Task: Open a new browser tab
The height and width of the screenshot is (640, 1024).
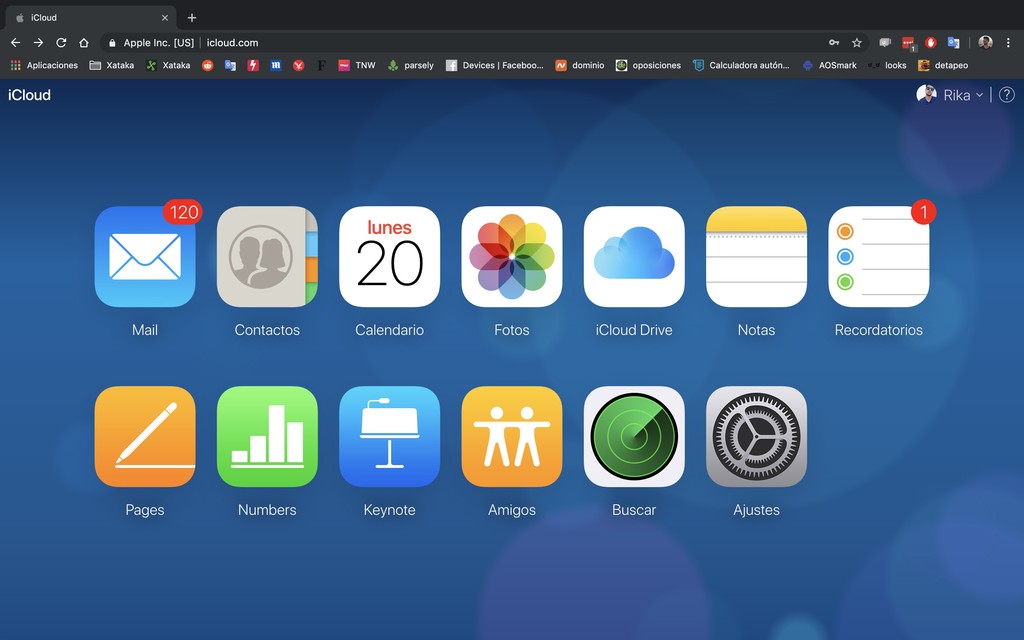Action: click(192, 17)
